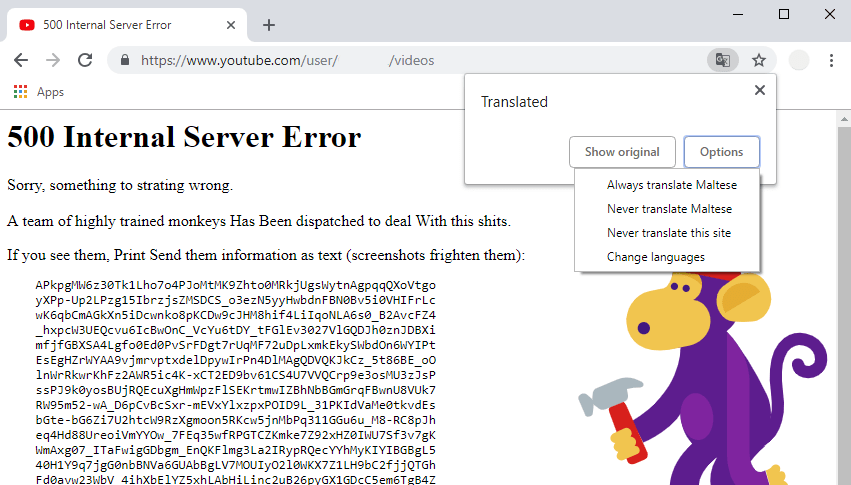Close the Translated popup
The image size is (851, 485).
coord(760,90)
